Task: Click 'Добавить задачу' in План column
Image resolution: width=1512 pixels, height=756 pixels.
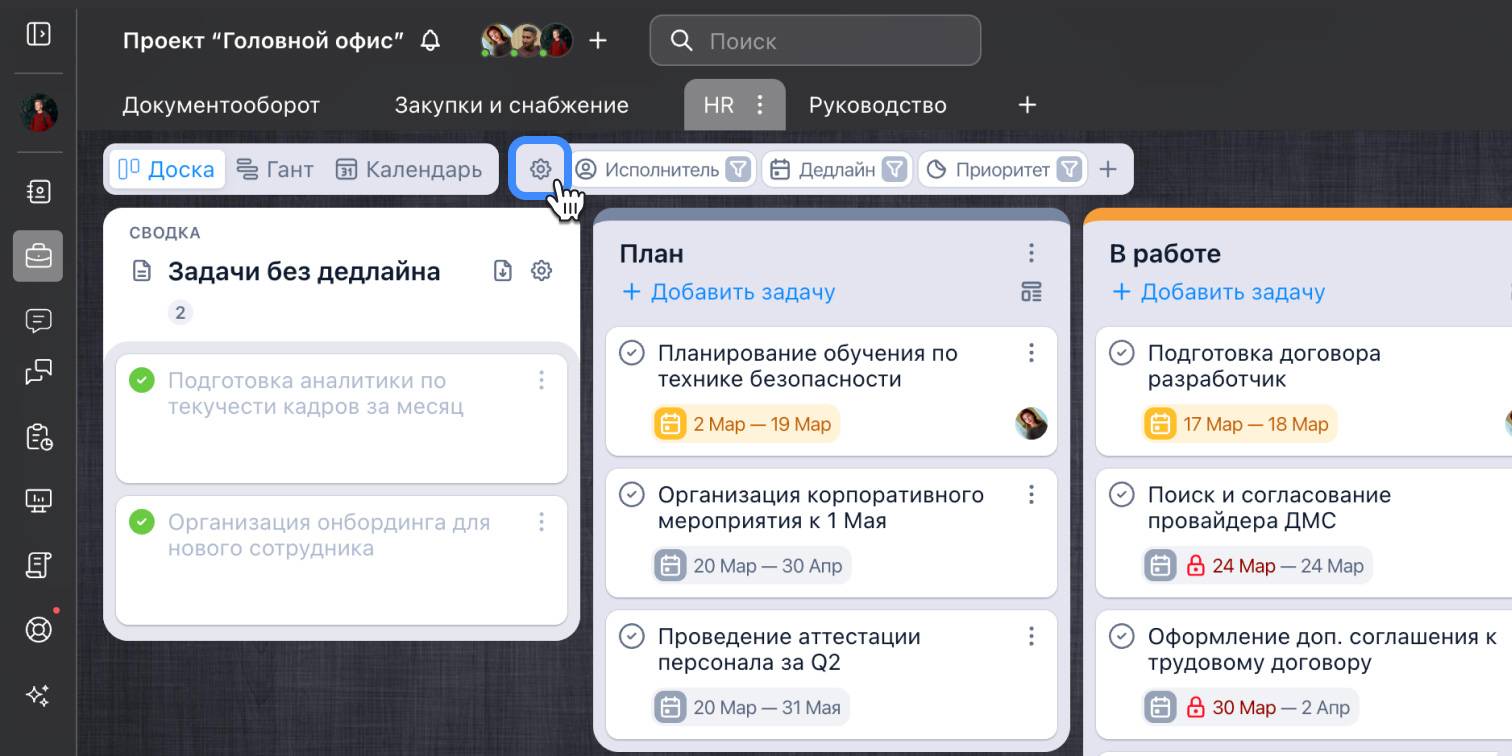Action: click(729, 292)
